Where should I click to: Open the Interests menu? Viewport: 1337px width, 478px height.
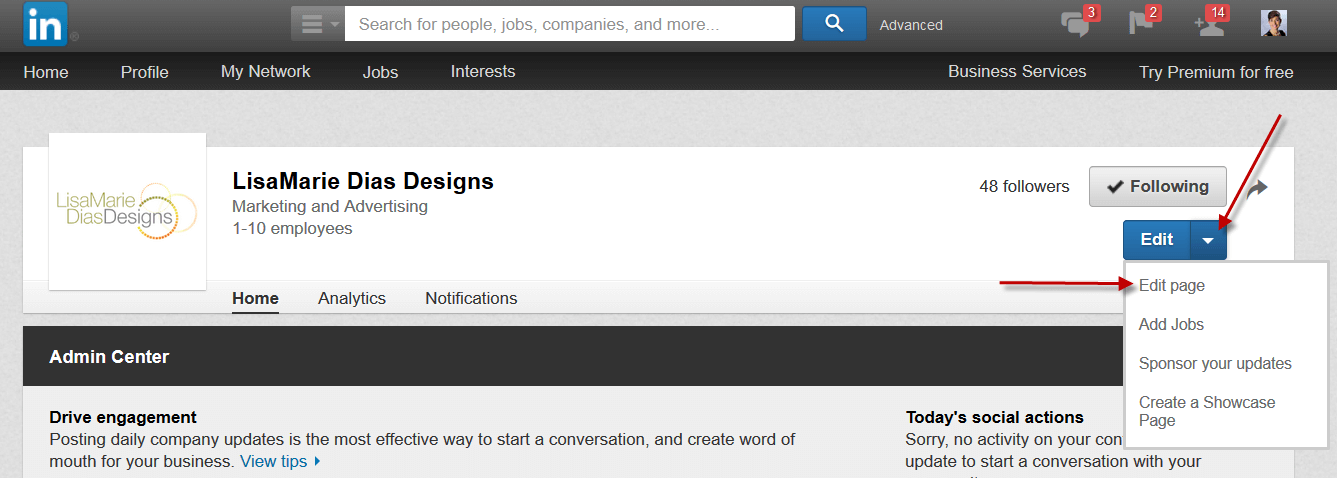[x=483, y=72]
